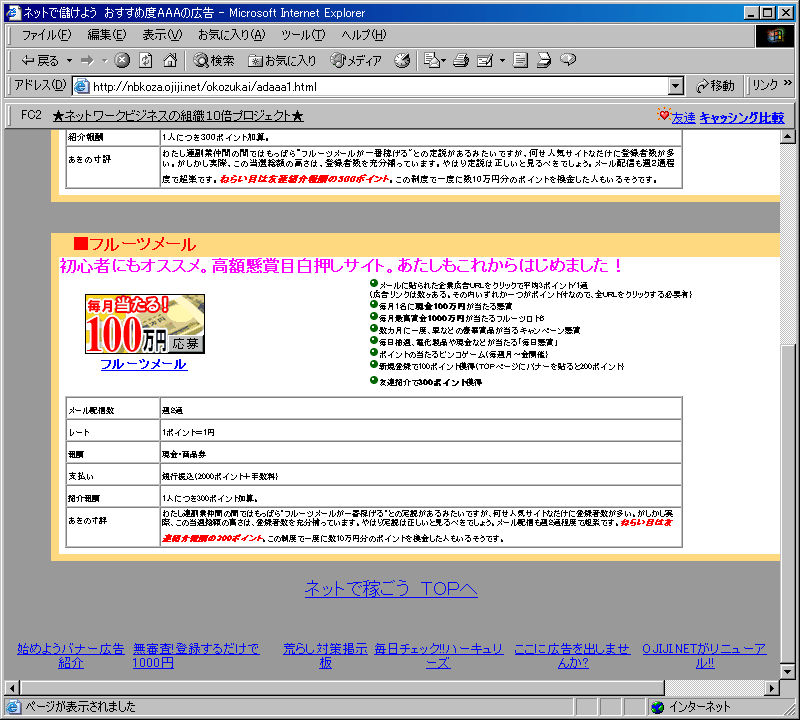Open the ファイル(F) menu
Image resolution: width=800 pixels, height=720 pixels.
pyautogui.click(x=46, y=35)
